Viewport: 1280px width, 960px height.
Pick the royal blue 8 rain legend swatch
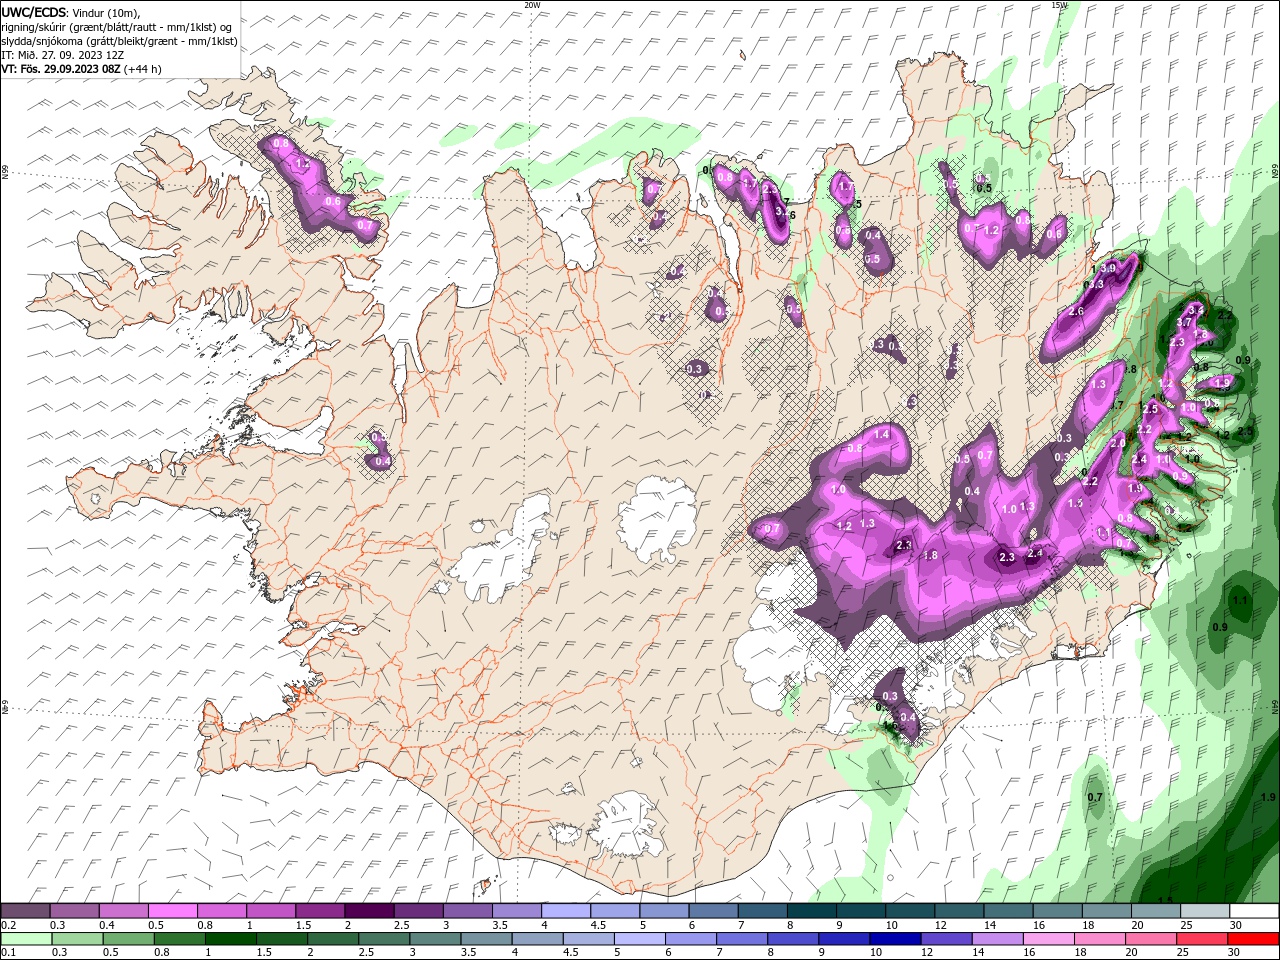tap(793, 939)
